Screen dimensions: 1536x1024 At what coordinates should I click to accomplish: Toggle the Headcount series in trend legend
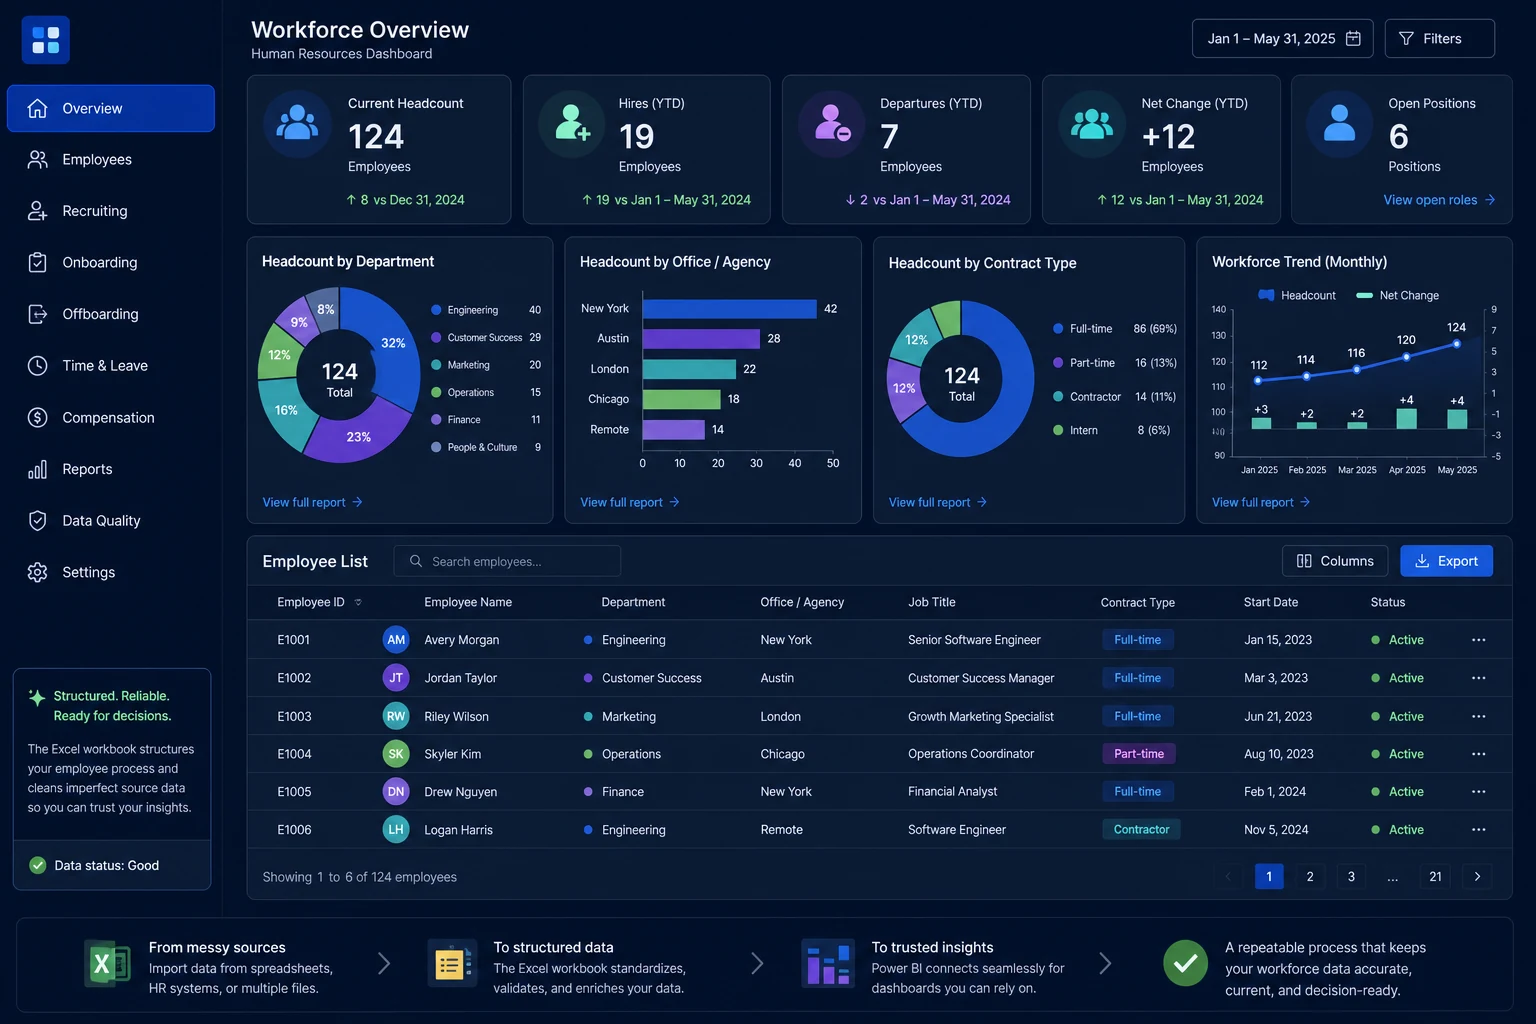coord(1296,295)
